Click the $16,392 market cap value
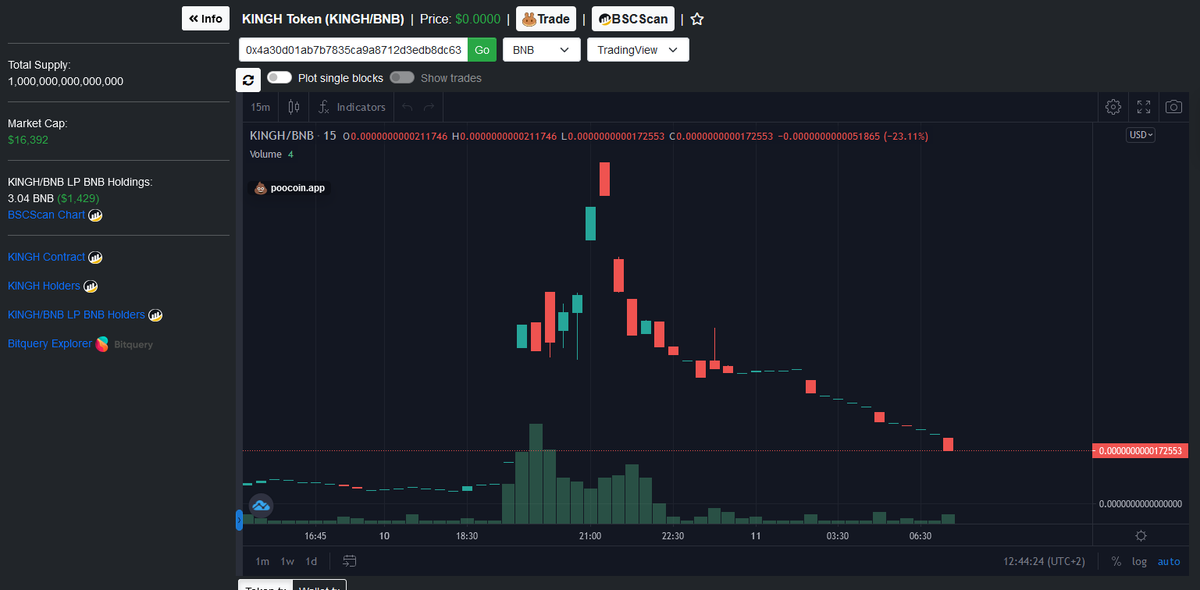This screenshot has width=1200, height=590. tap(28, 140)
